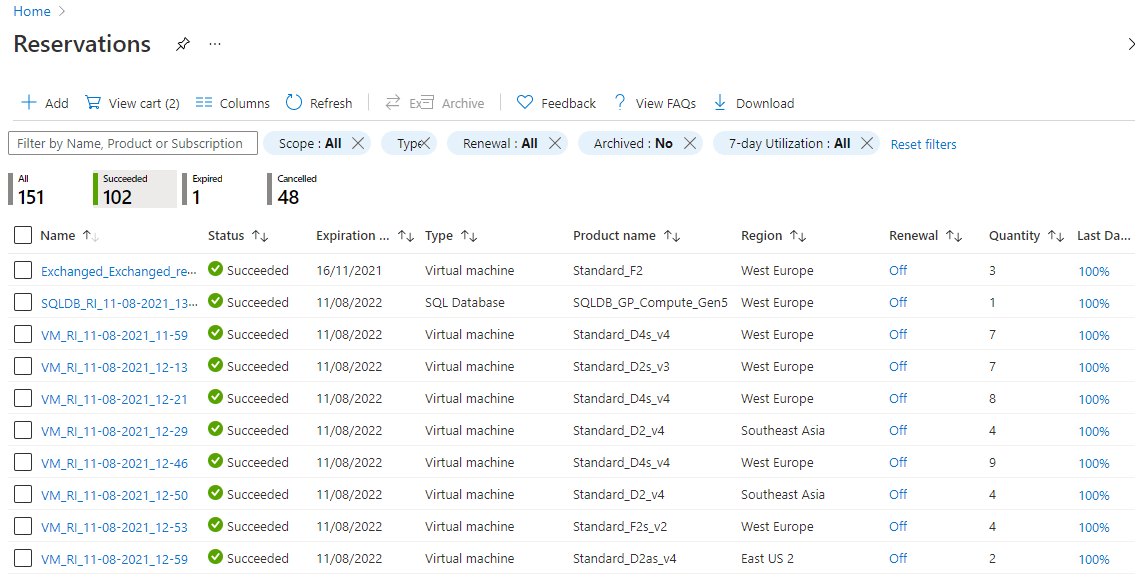The width and height of the screenshot is (1135, 578).
Task: Check the Exchanged_Exchanged reservation row
Action: (22, 270)
